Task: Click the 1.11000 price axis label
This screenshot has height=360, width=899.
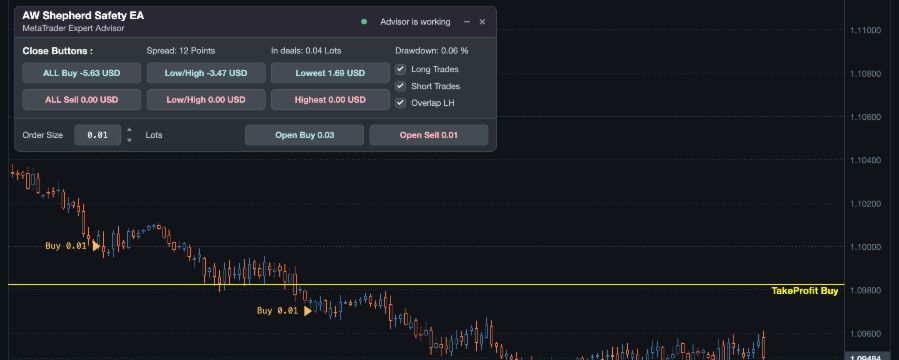Action: click(865, 30)
